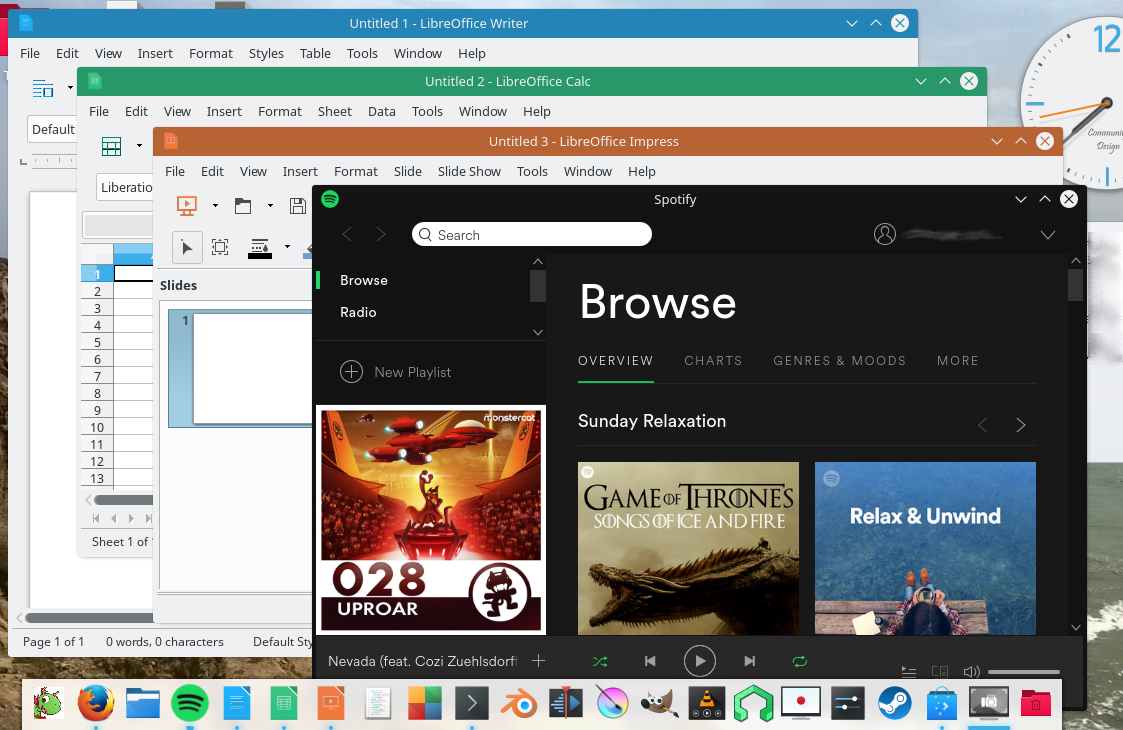Image resolution: width=1123 pixels, height=730 pixels.
Task: Open the Relax & Unwind playlist cover
Action: coord(925,548)
